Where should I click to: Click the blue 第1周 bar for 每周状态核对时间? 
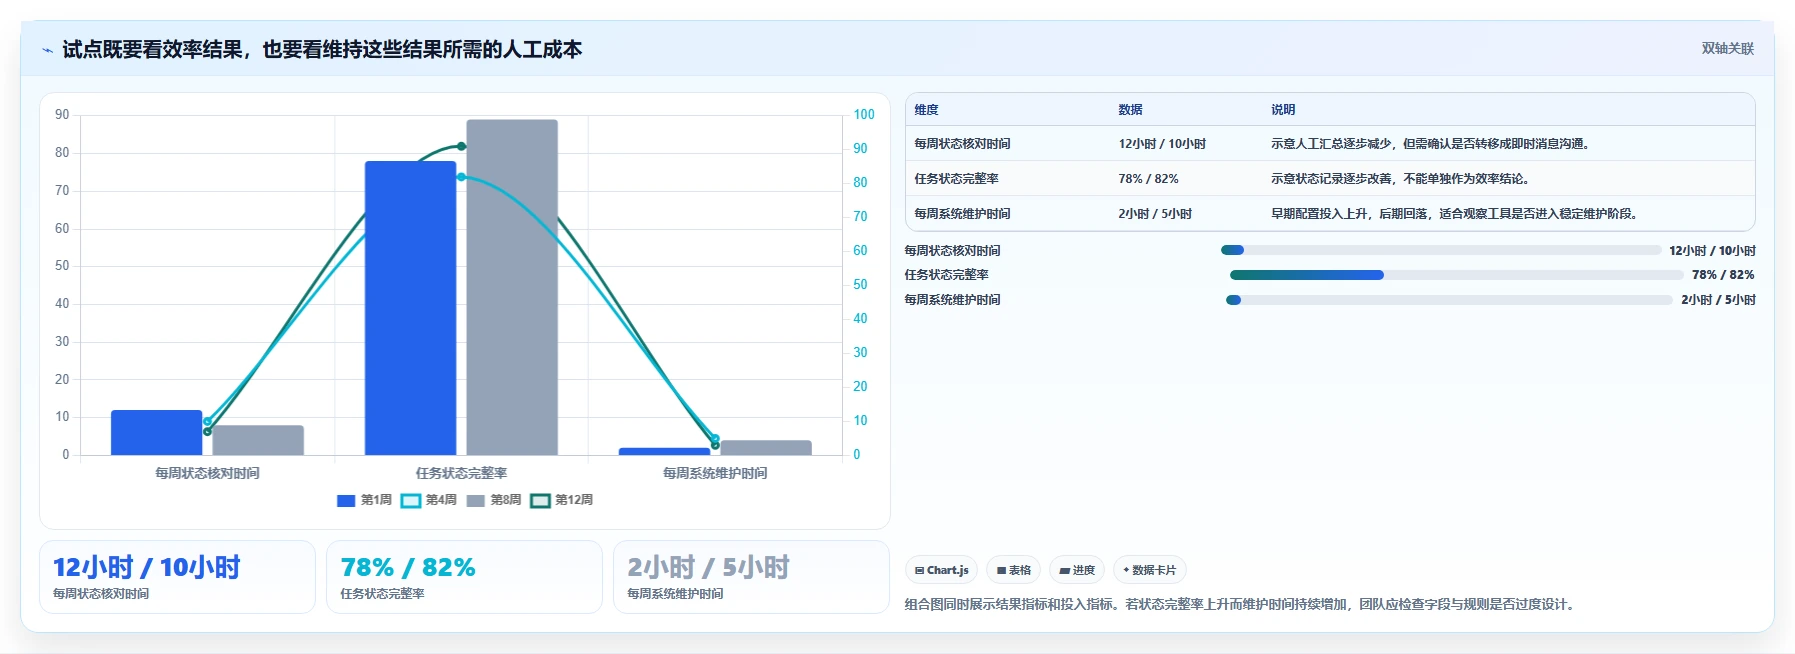[156, 432]
